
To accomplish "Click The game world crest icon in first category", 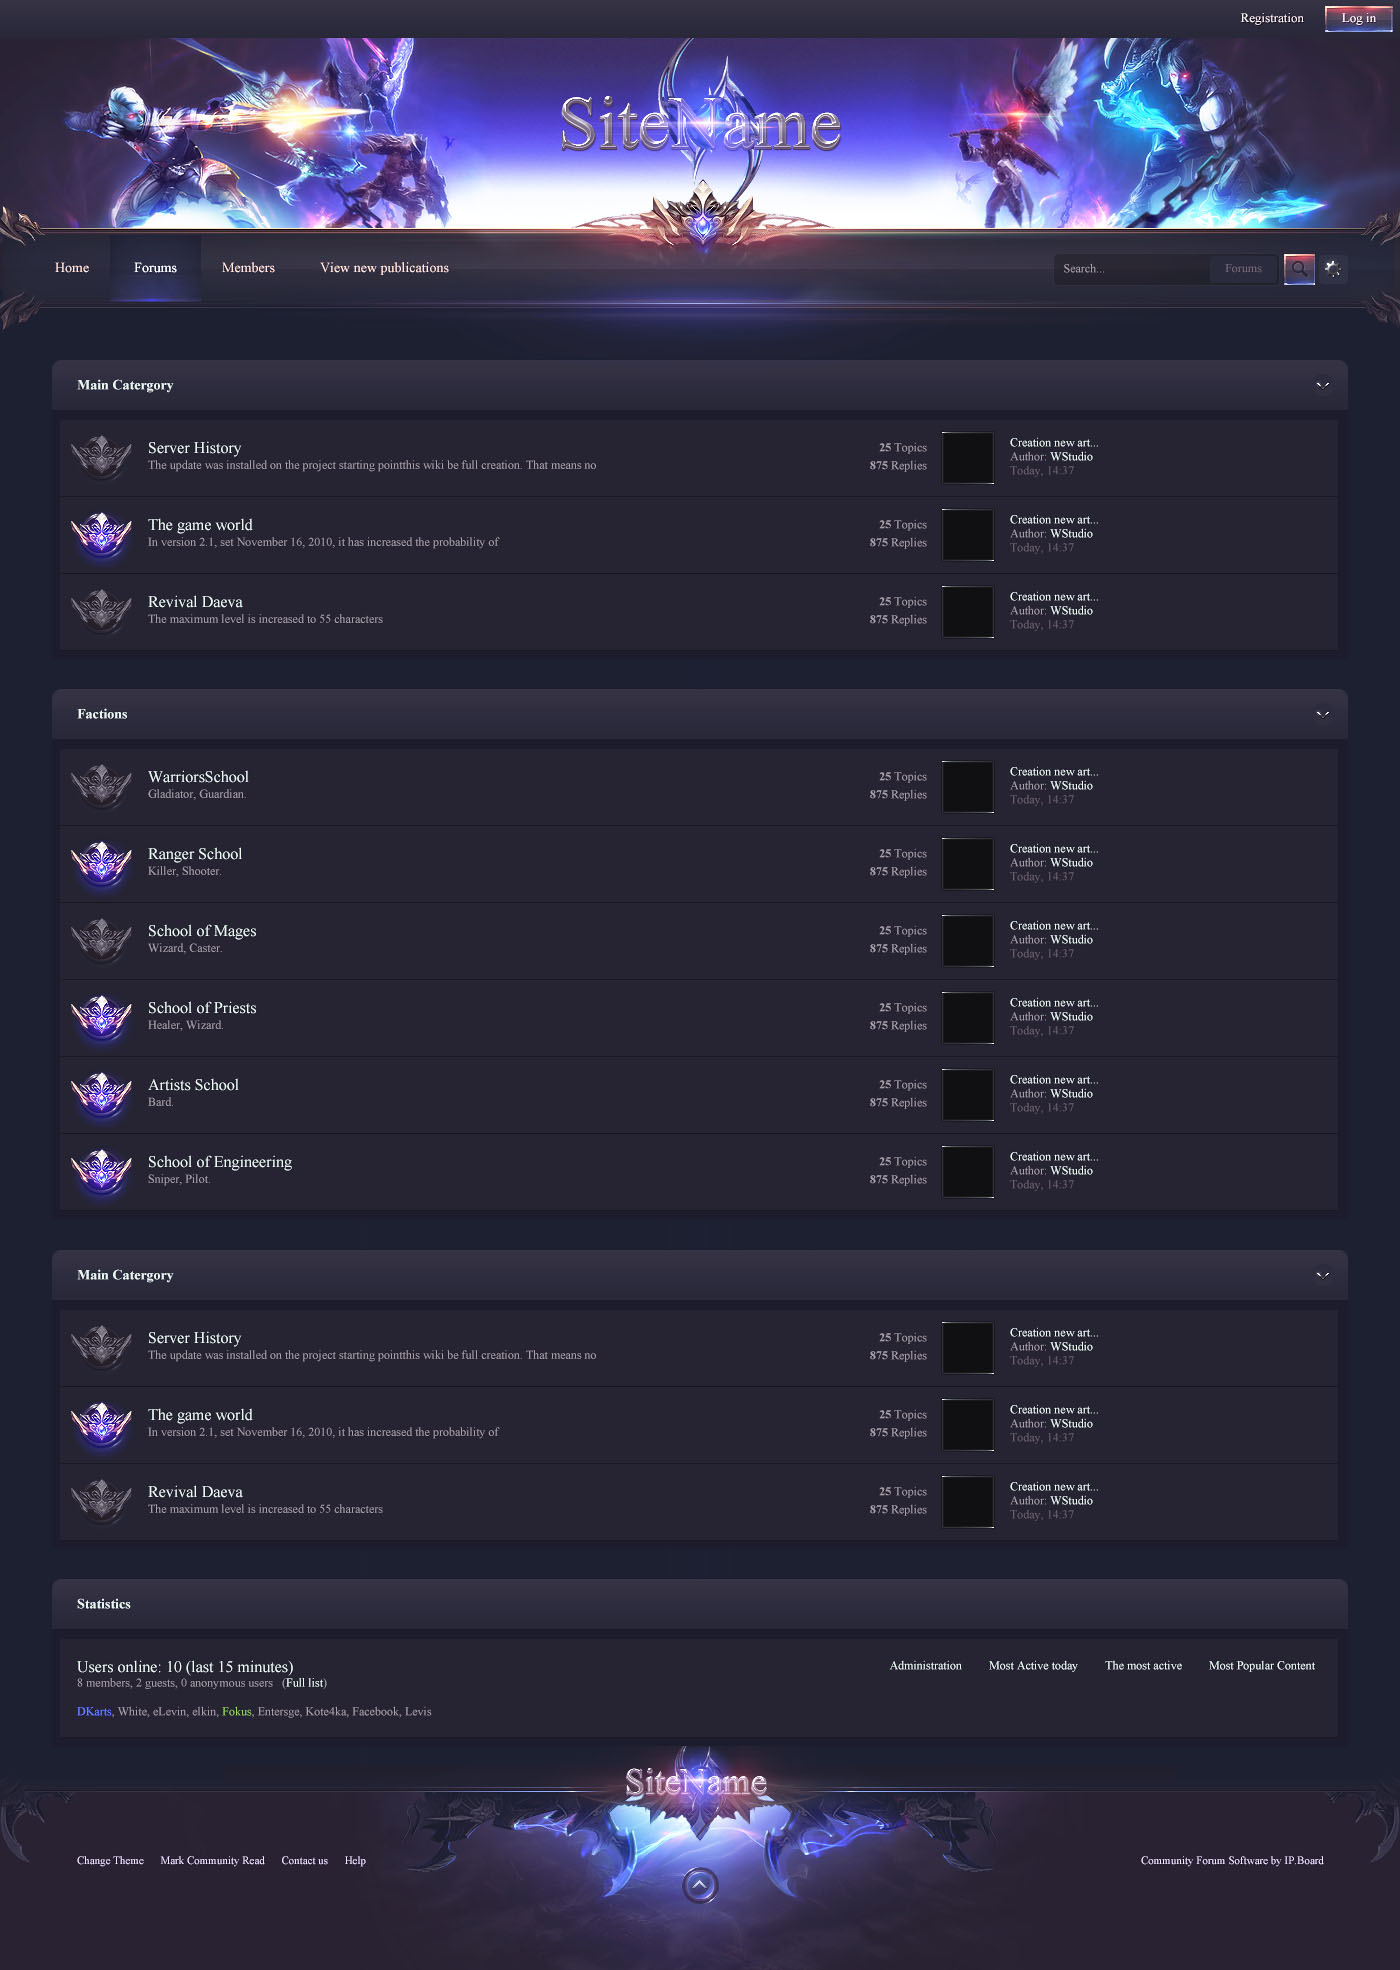I will [101, 534].
